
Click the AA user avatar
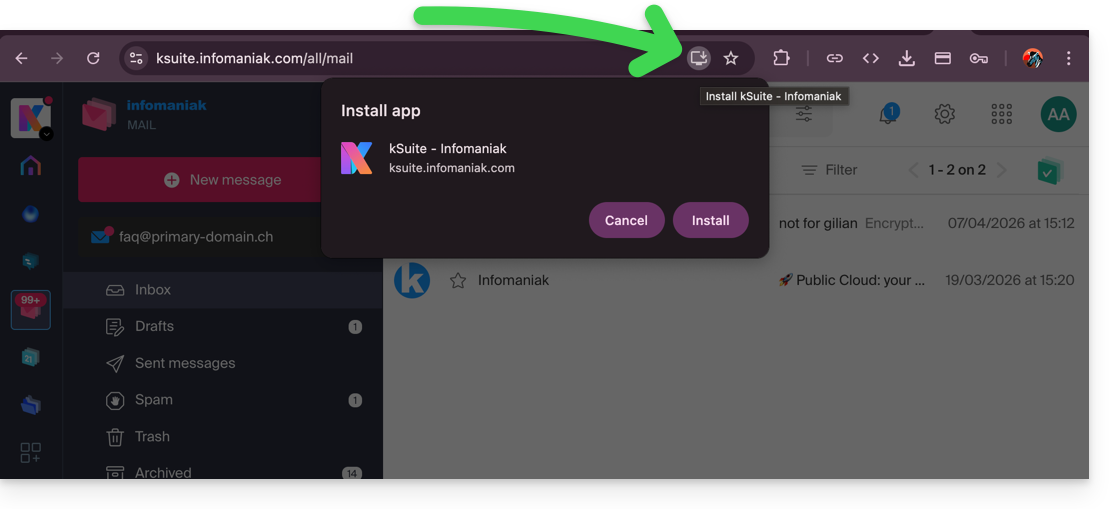pos(1058,114)
